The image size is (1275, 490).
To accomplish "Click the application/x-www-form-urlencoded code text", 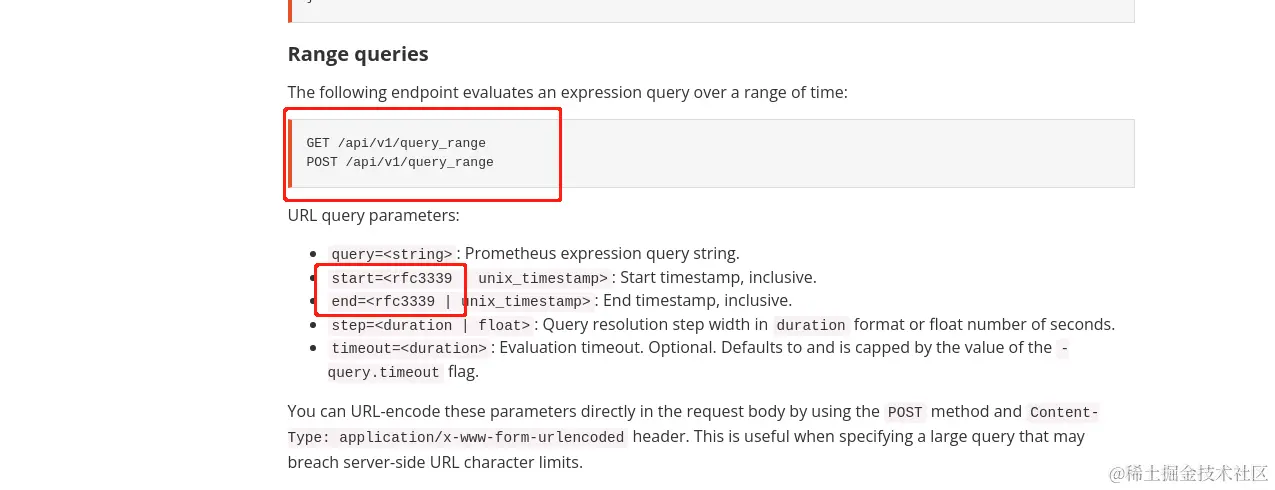I will pyautogui.click(x=481, y=437).
